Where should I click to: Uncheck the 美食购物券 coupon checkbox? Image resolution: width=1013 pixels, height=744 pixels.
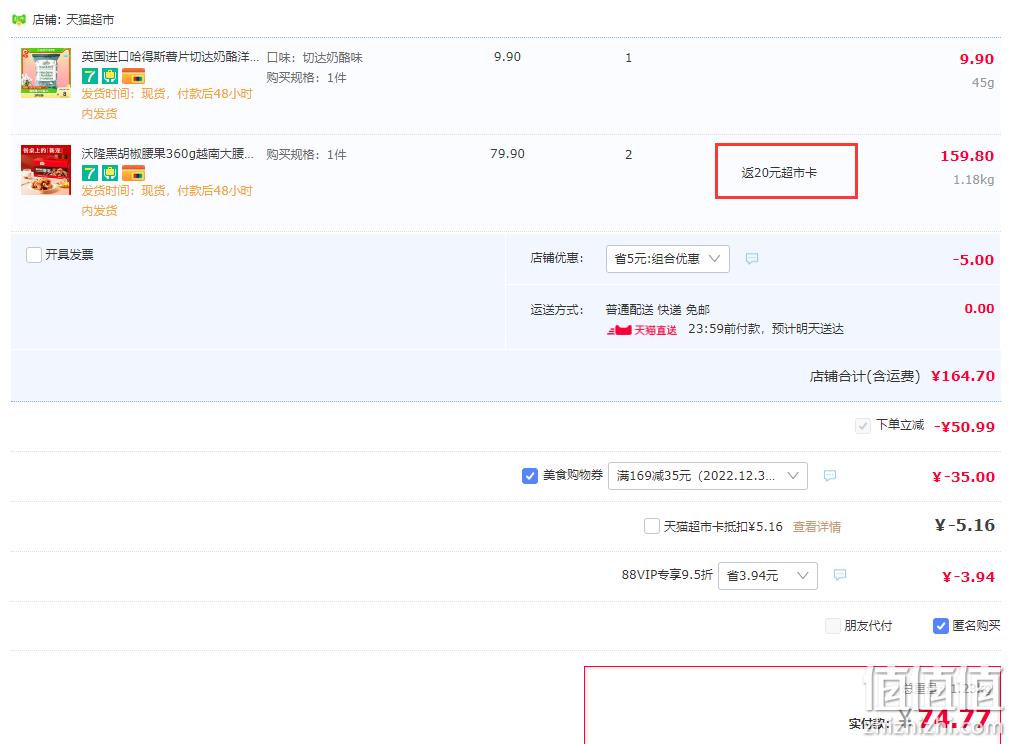(x=530, y=476)
